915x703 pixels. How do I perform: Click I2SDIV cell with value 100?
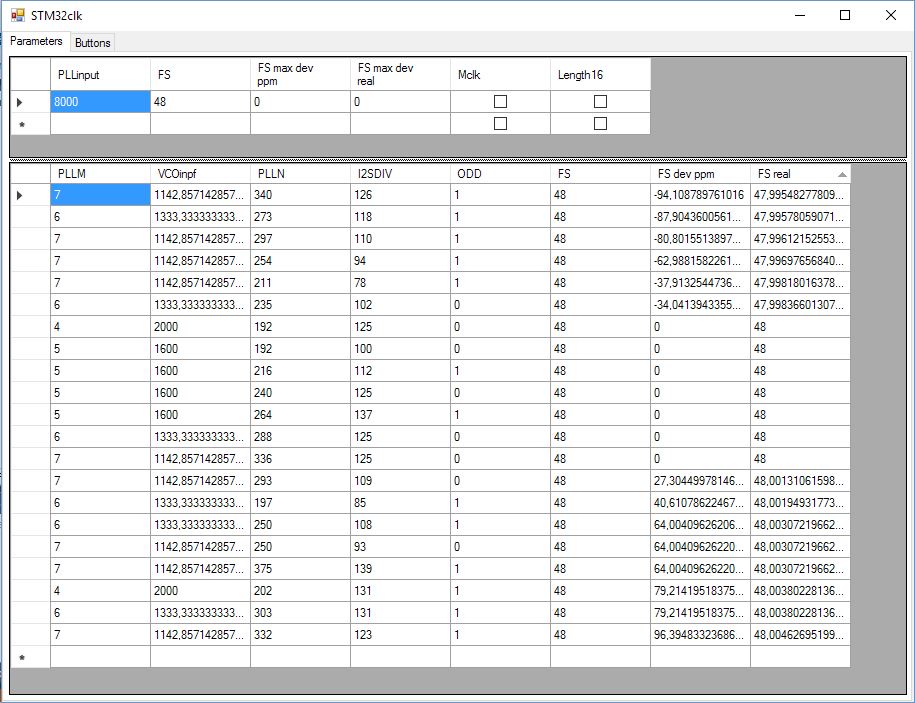[x=400, y=349]
